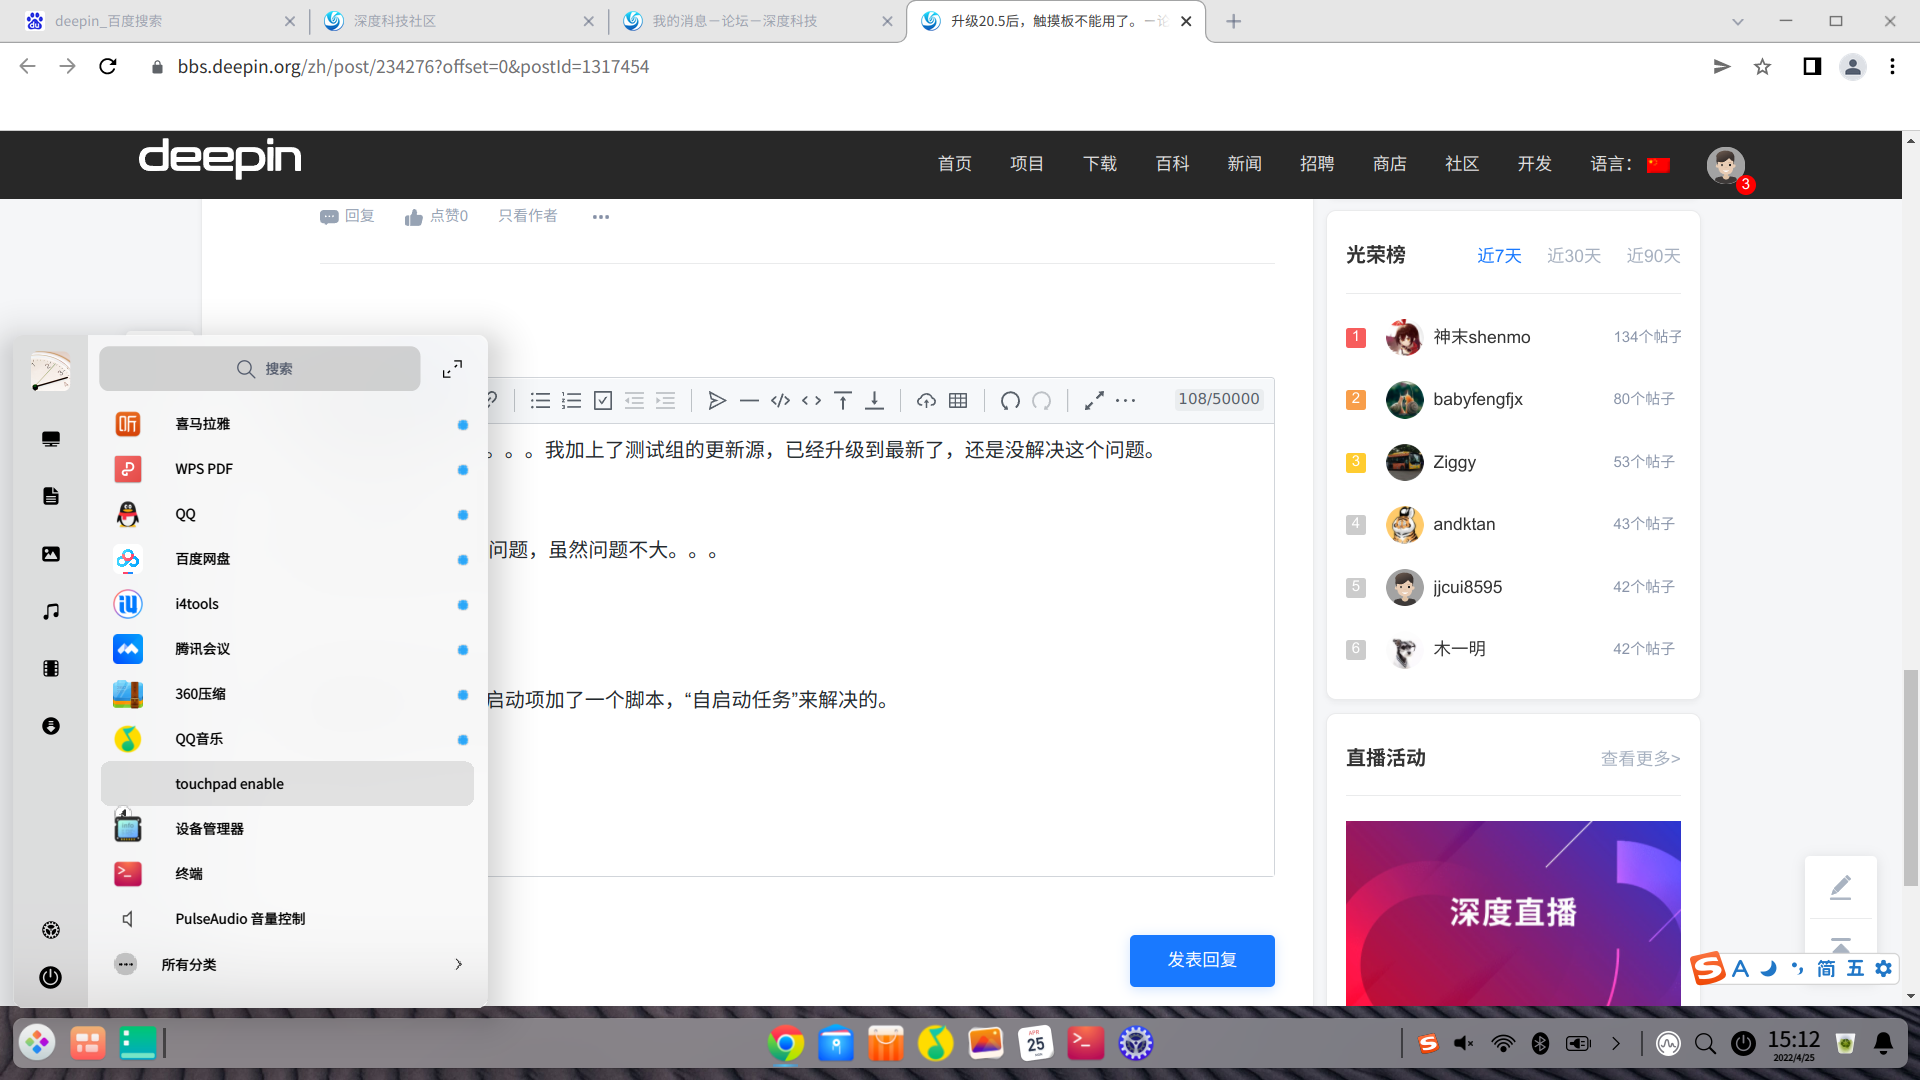The width and height of the screenshot is (1920, 1080).
Task: Click the 发表回复 submit button
Action: (x=1201, y=960)
